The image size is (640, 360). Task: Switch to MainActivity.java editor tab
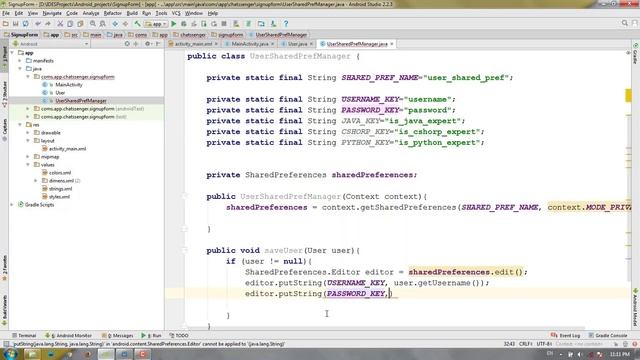(249, 44)
